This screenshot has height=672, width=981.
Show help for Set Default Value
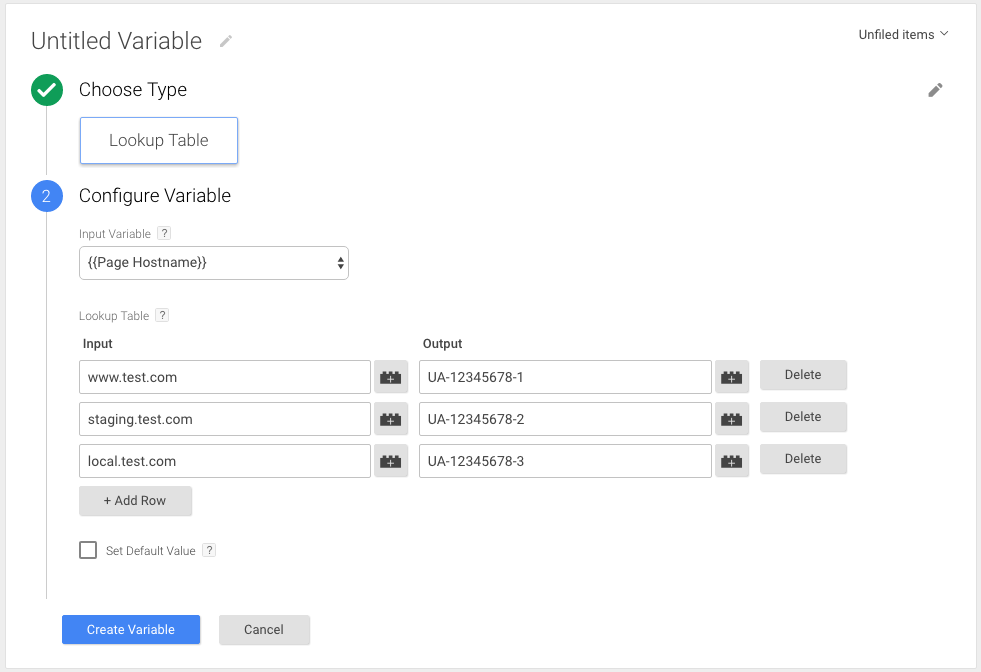[209, 551]
